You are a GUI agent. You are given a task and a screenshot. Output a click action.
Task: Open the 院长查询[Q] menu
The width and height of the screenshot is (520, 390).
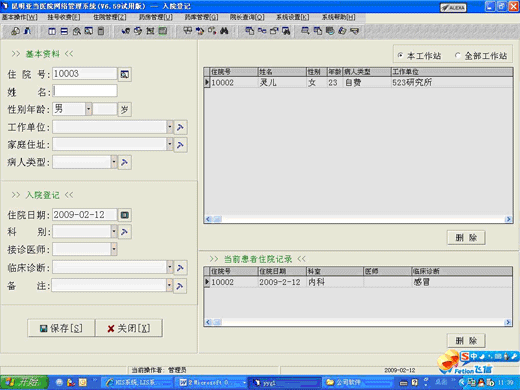click(x=247, y=17)
